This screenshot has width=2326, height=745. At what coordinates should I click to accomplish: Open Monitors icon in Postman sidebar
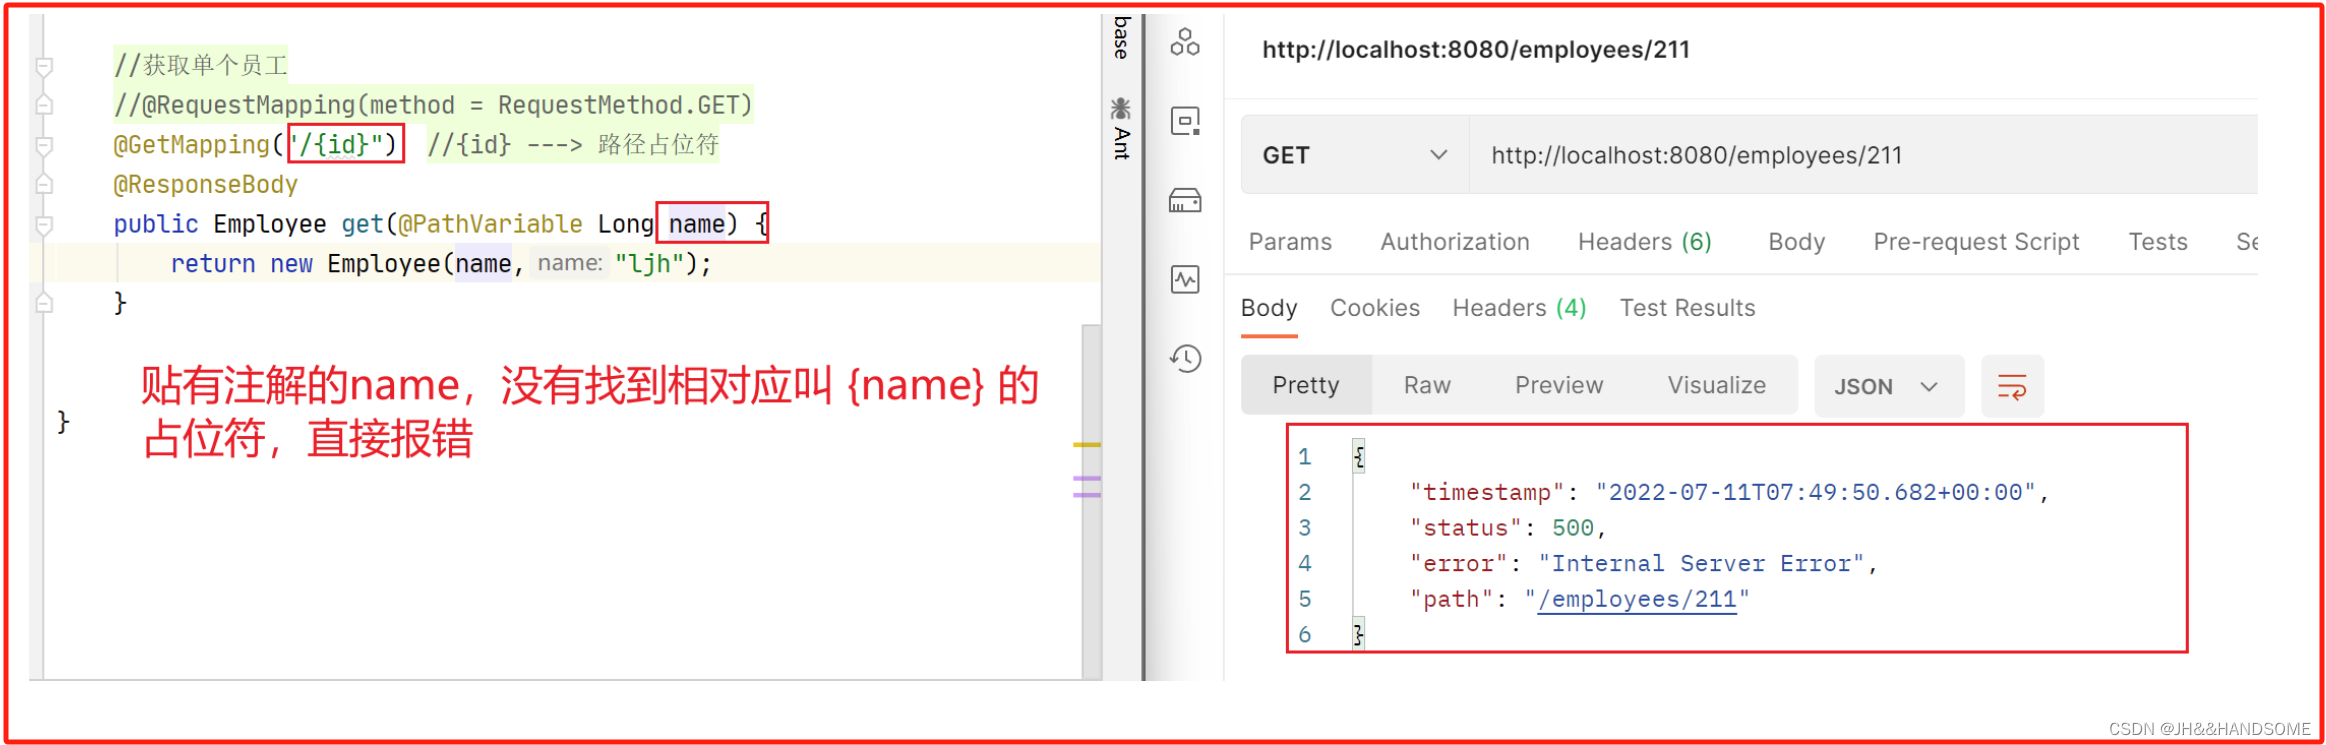(x=1185, y=279)
